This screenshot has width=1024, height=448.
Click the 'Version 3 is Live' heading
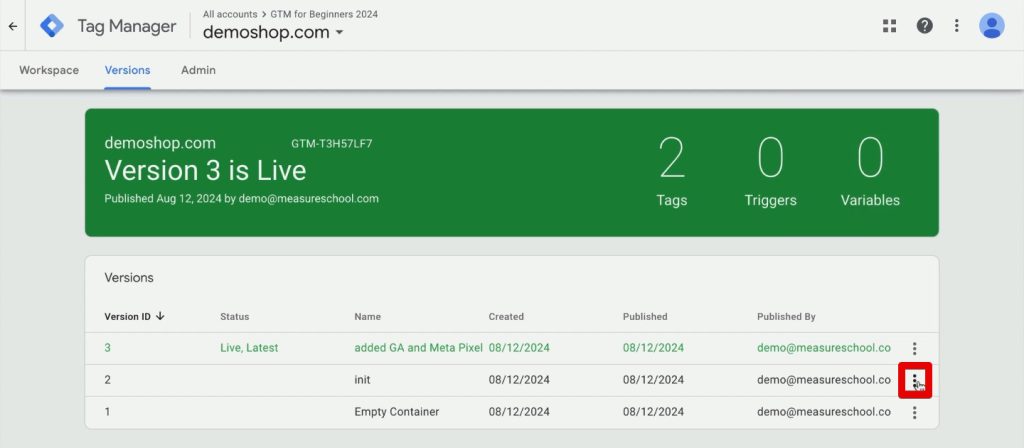[x=205, y=170]
